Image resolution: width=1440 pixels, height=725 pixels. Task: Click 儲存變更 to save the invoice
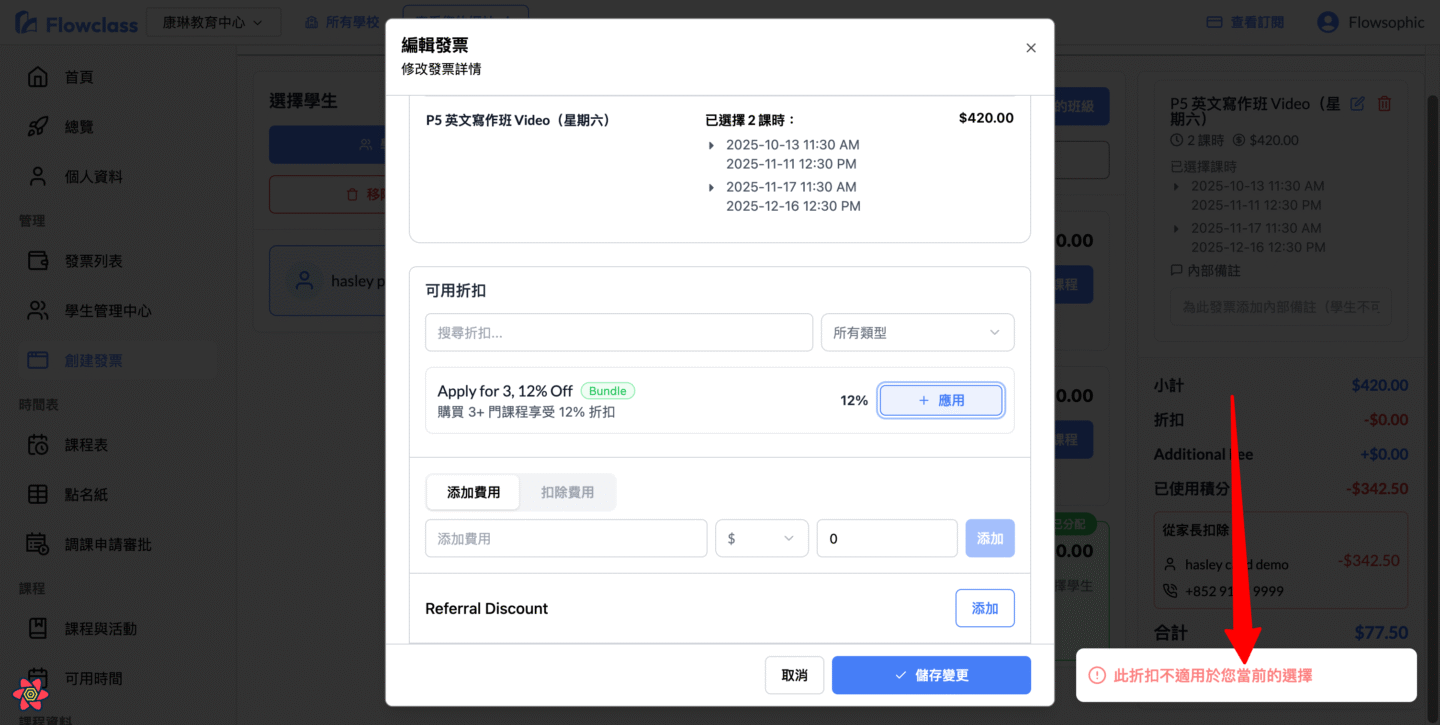(930, 675)
